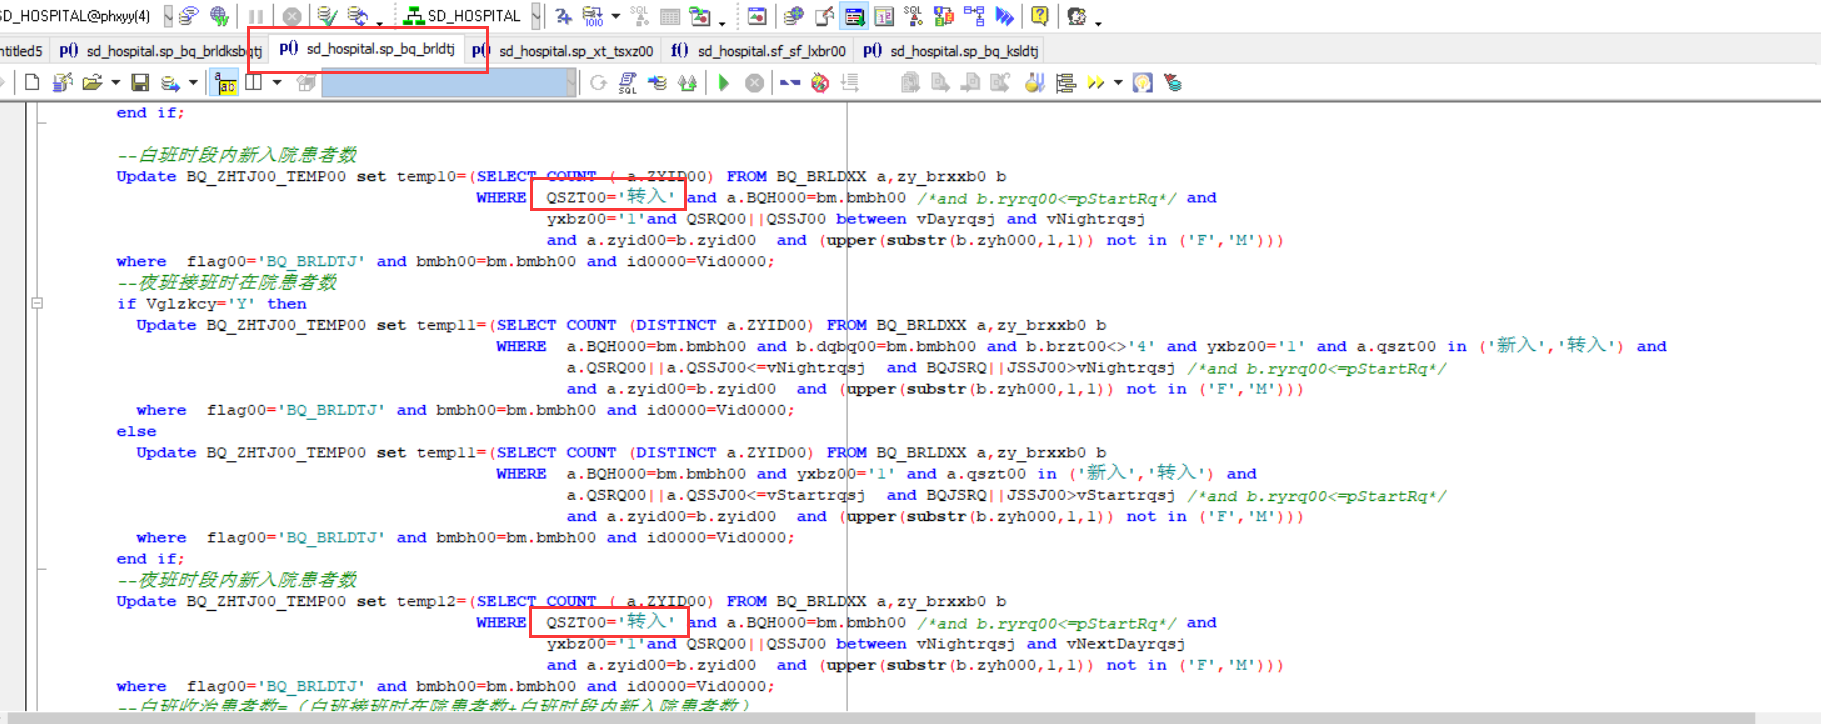
Task: Click the new blank file icon
Action: click(x=32, y=83)
